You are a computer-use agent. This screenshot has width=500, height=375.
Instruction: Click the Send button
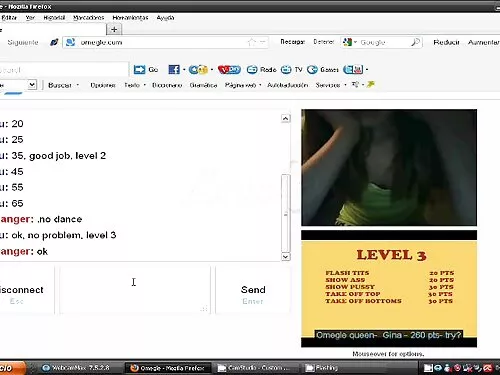click(x=253, y=290)
